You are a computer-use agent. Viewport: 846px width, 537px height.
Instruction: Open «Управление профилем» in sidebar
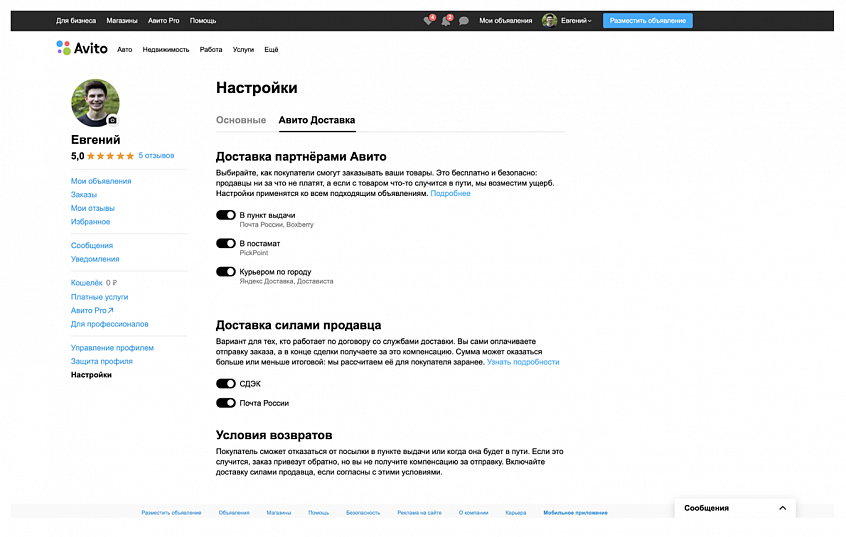(112, 348)
